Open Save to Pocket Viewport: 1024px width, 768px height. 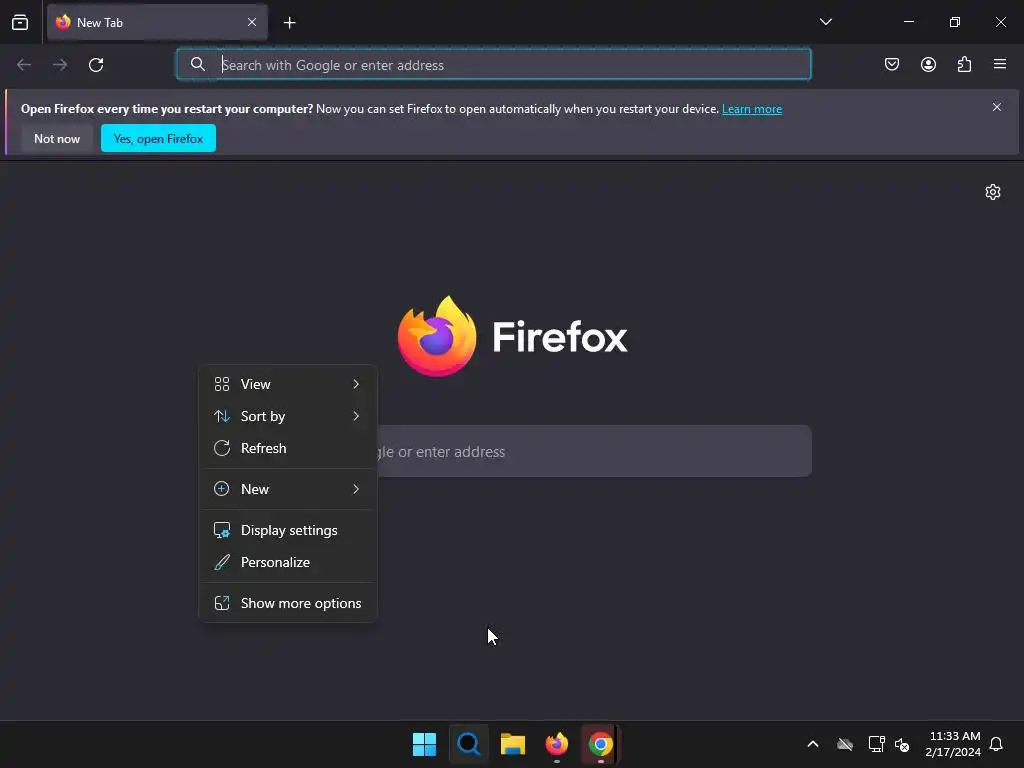891,64
